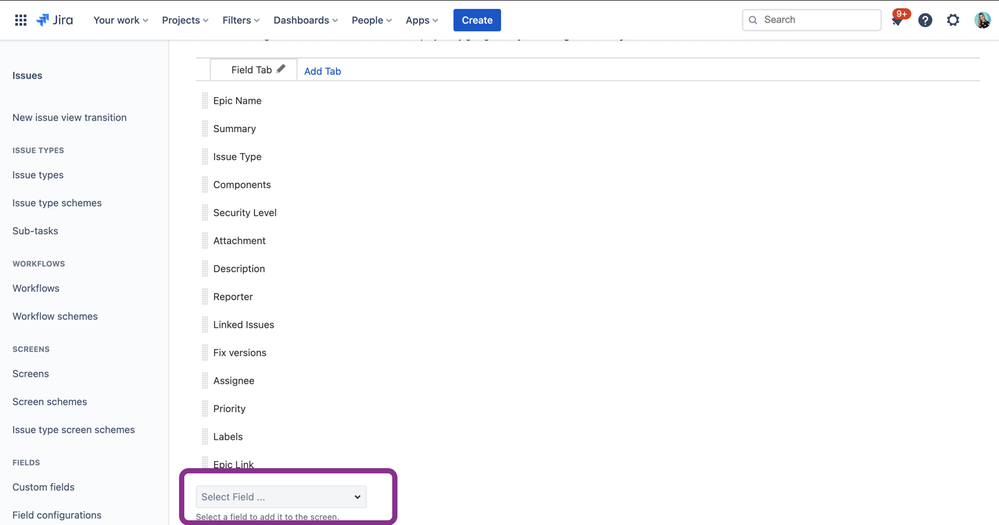Click the drag handle beside Epic Name

[x=205, y=100]
